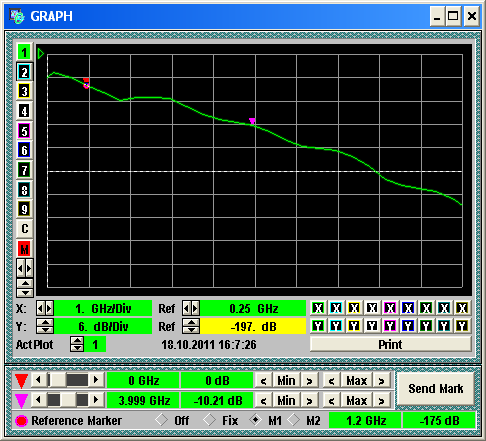
Task: Toggle last olive Y axis button
Action: (462, 326)
